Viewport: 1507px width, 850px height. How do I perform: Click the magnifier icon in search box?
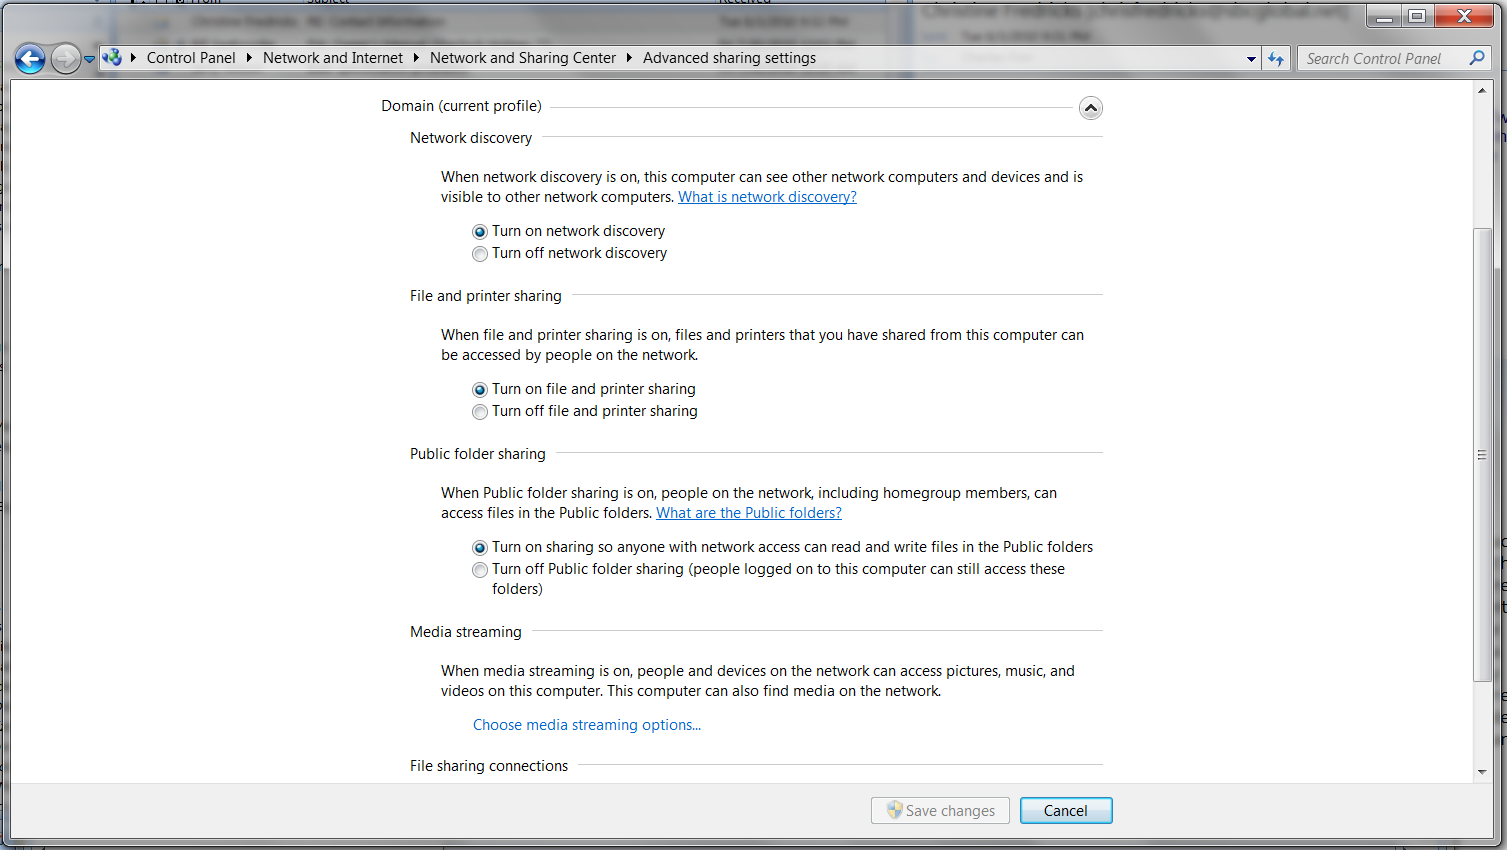pos(1476,58)
